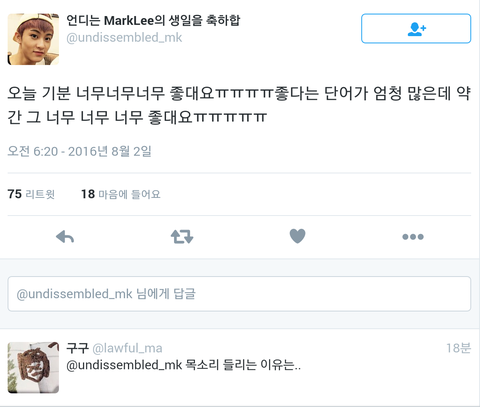
Task: Click the reply arrow icon
Action: 65,237
